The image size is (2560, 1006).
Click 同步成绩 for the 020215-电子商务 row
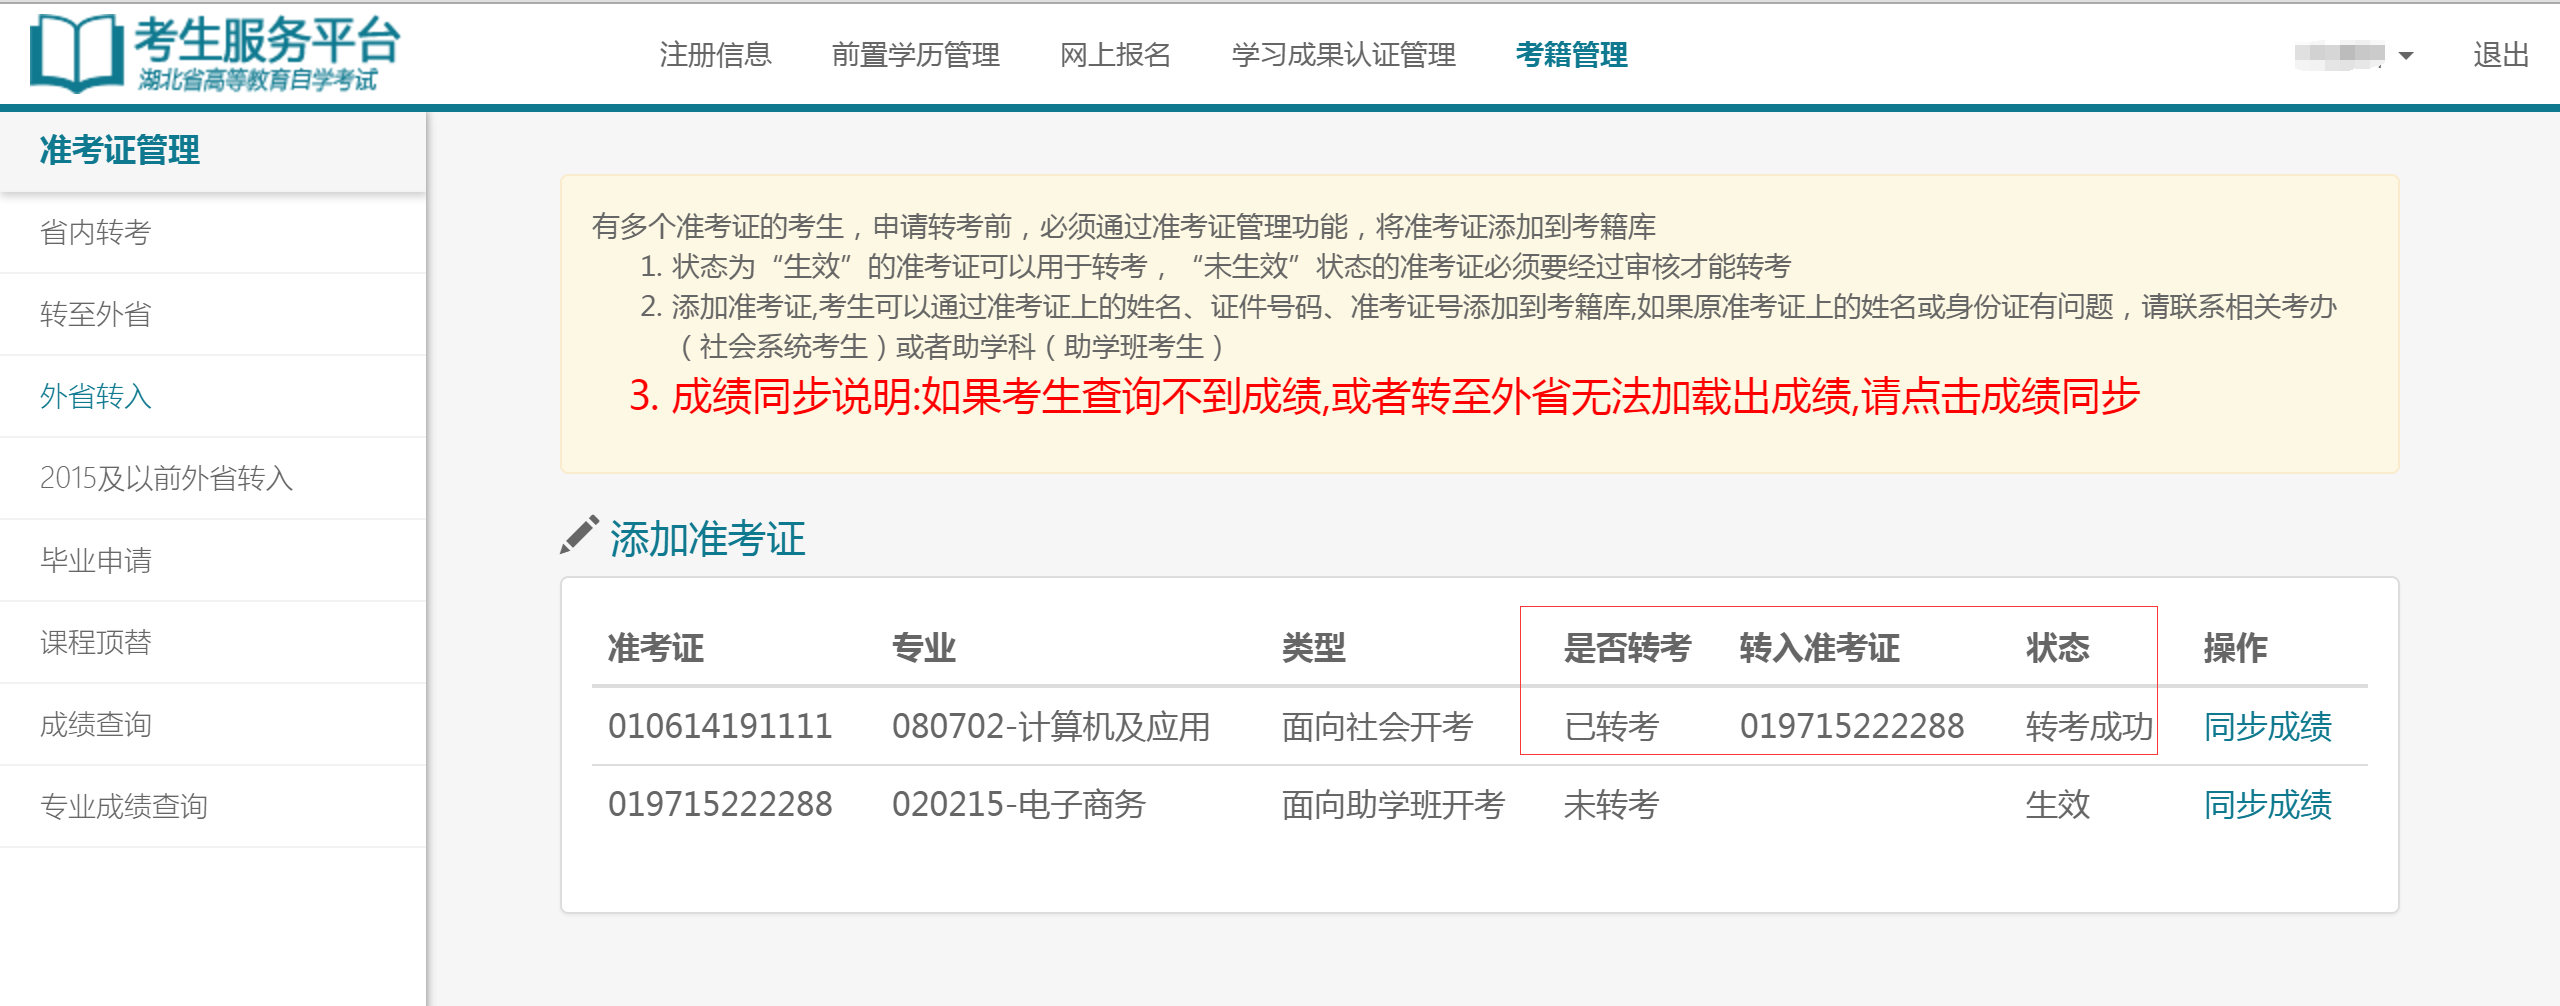pyautogui.click(x=2267, y=805)
